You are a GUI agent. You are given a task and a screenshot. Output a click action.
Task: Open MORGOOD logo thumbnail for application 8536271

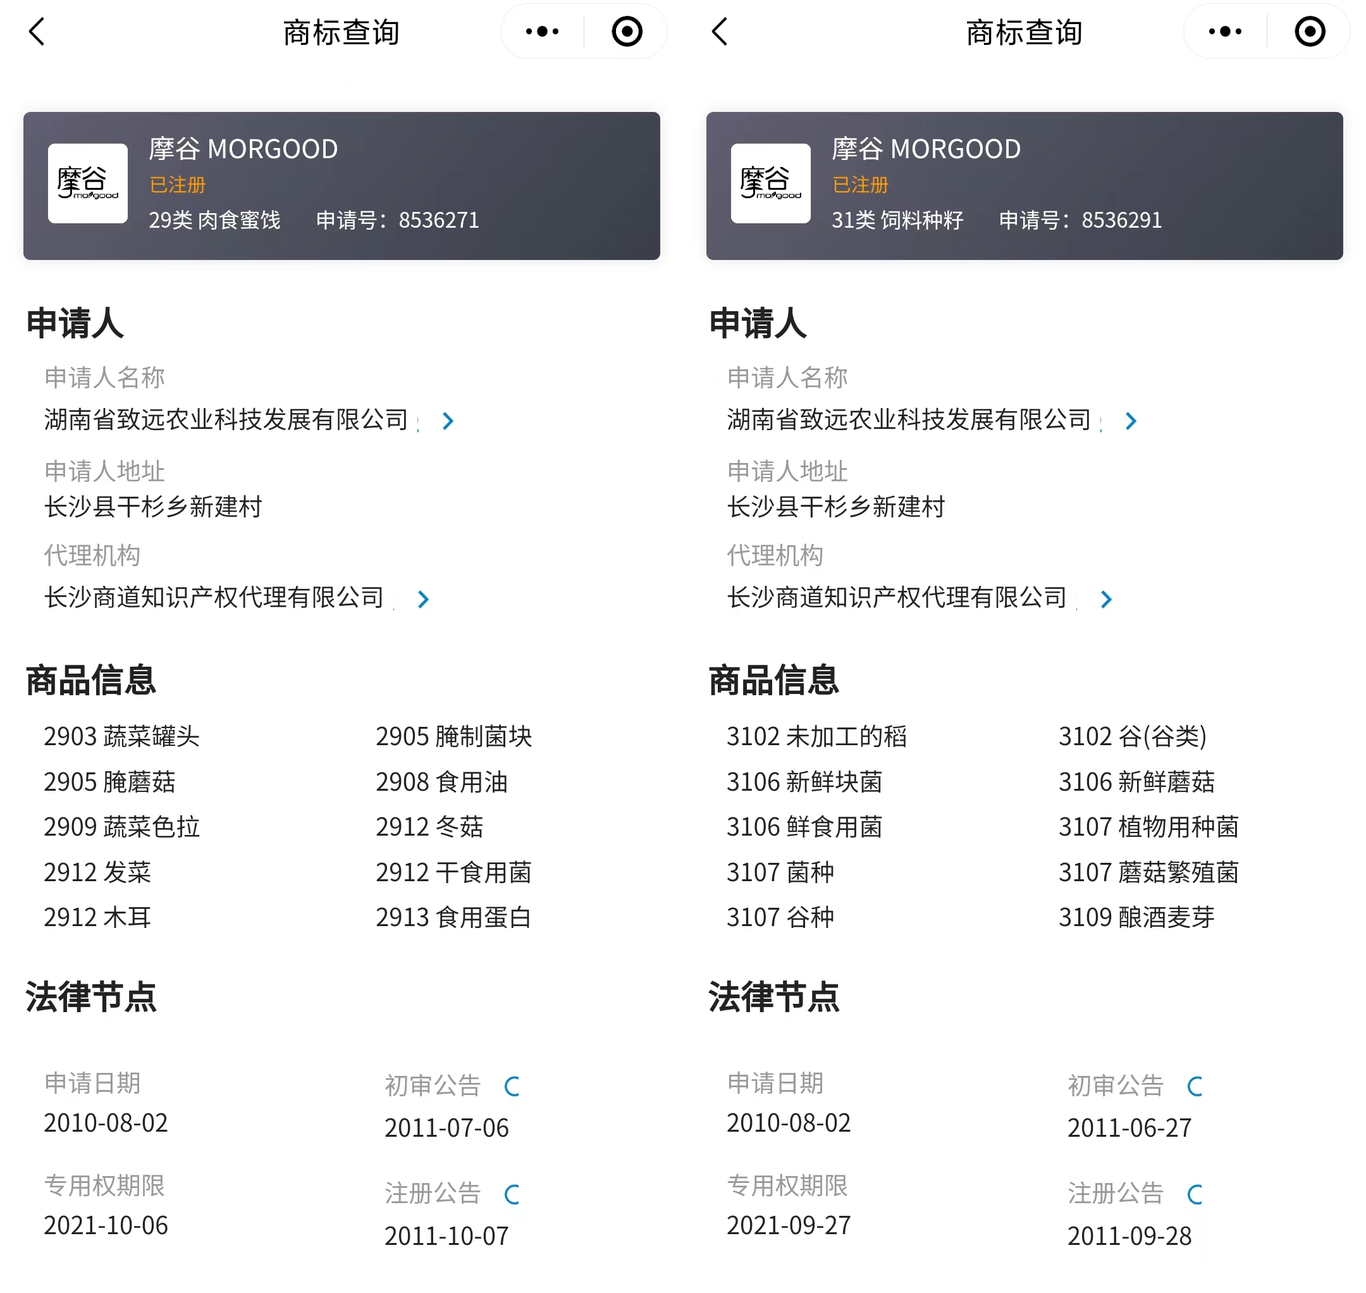tap(88, 183)
